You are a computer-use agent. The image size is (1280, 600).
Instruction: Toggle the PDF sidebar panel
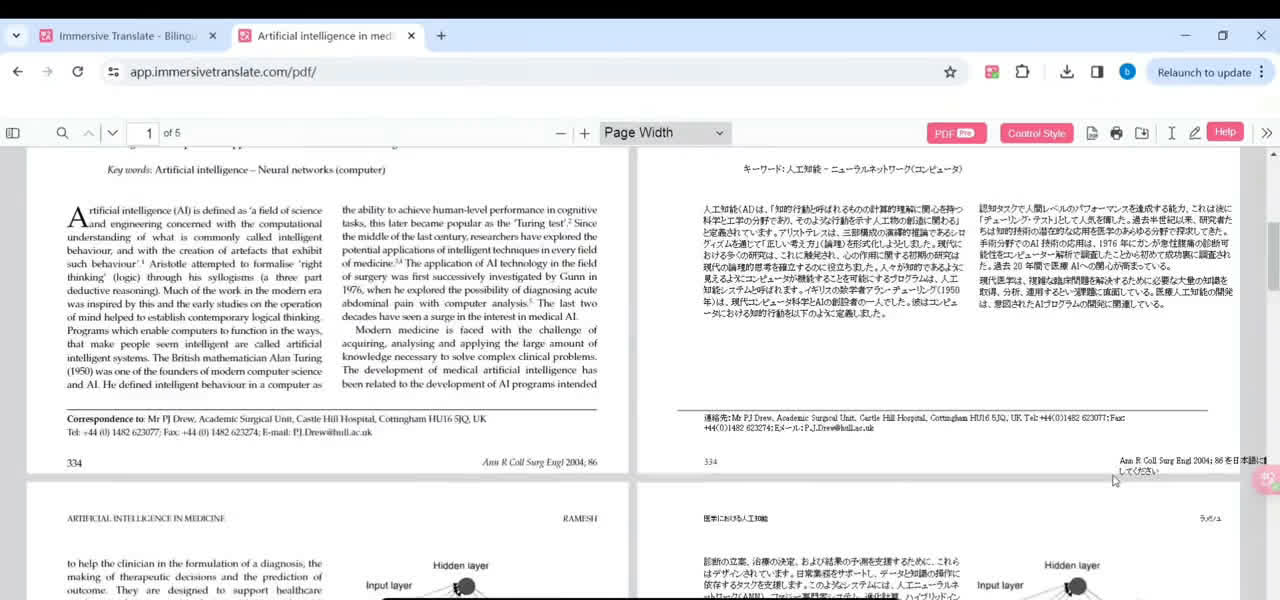click(13, 133)
